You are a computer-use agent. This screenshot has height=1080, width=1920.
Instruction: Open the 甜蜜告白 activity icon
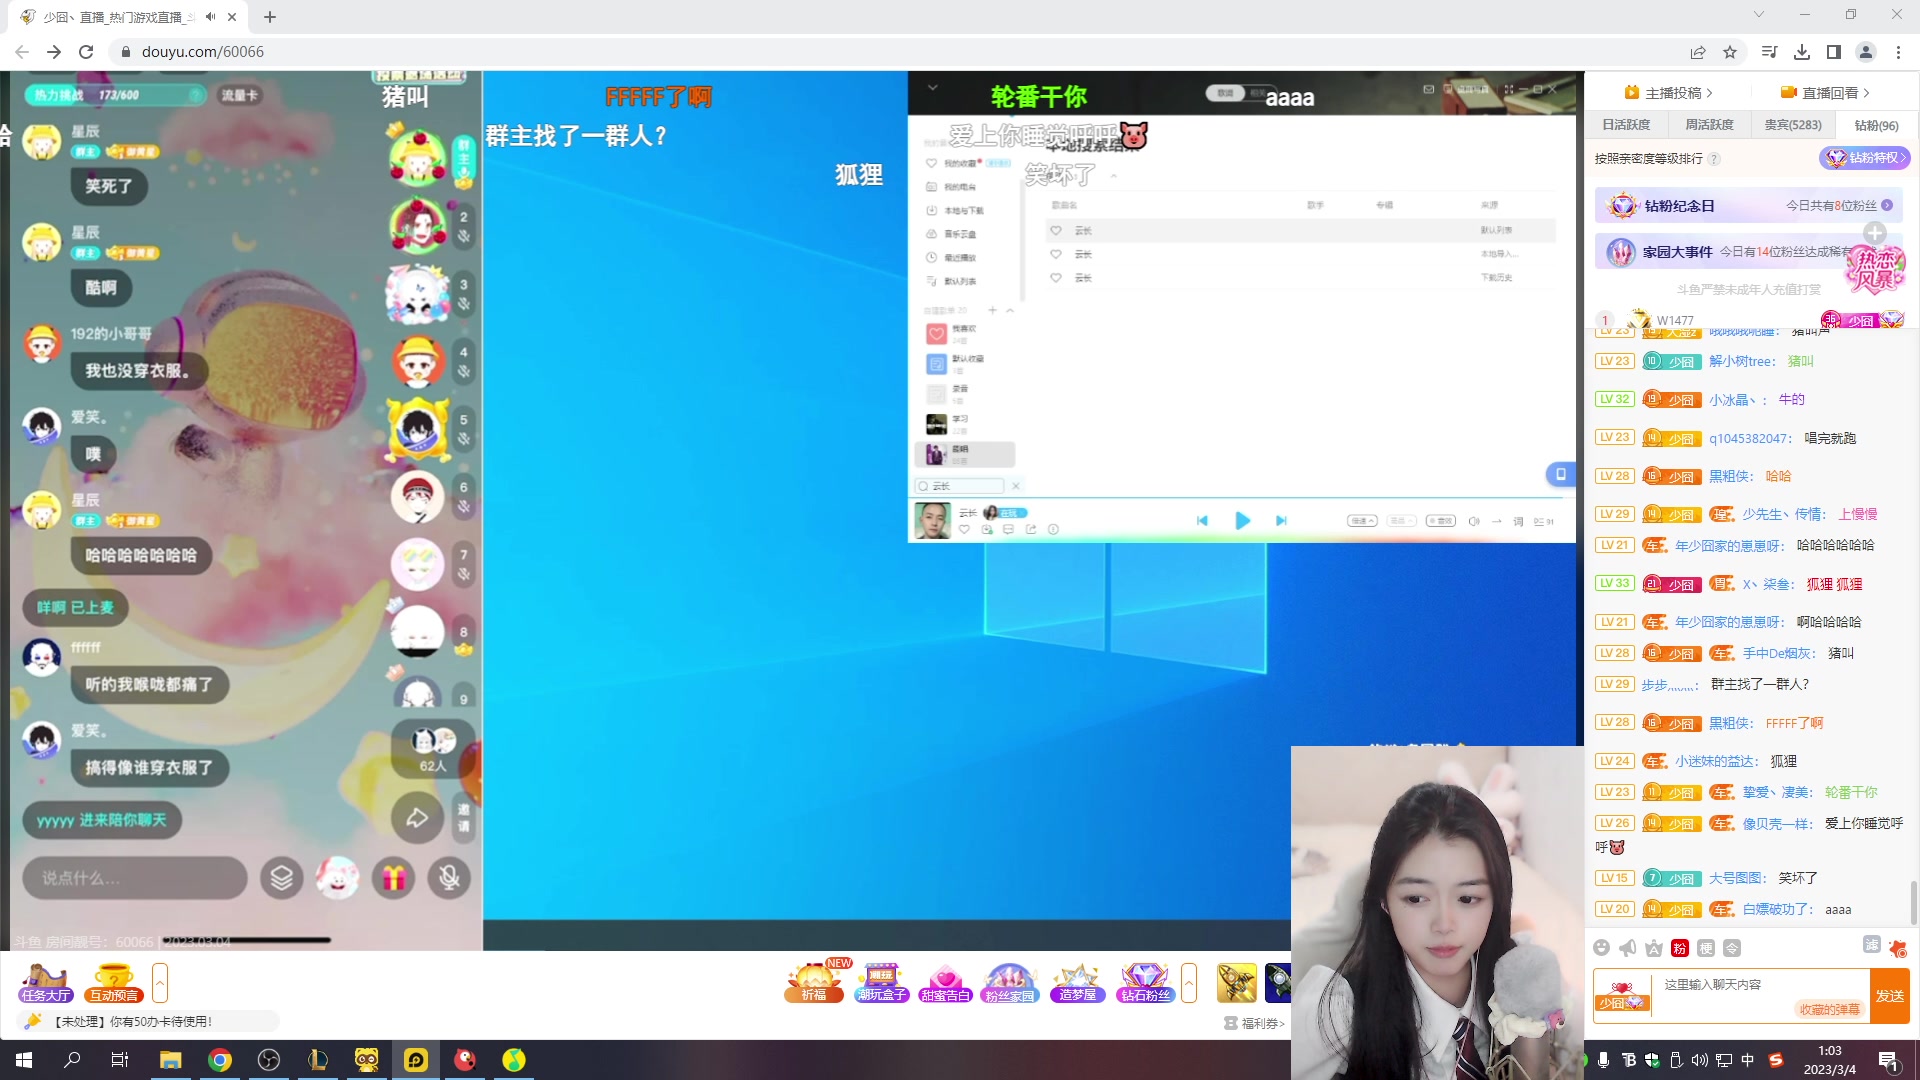(945, 982)
